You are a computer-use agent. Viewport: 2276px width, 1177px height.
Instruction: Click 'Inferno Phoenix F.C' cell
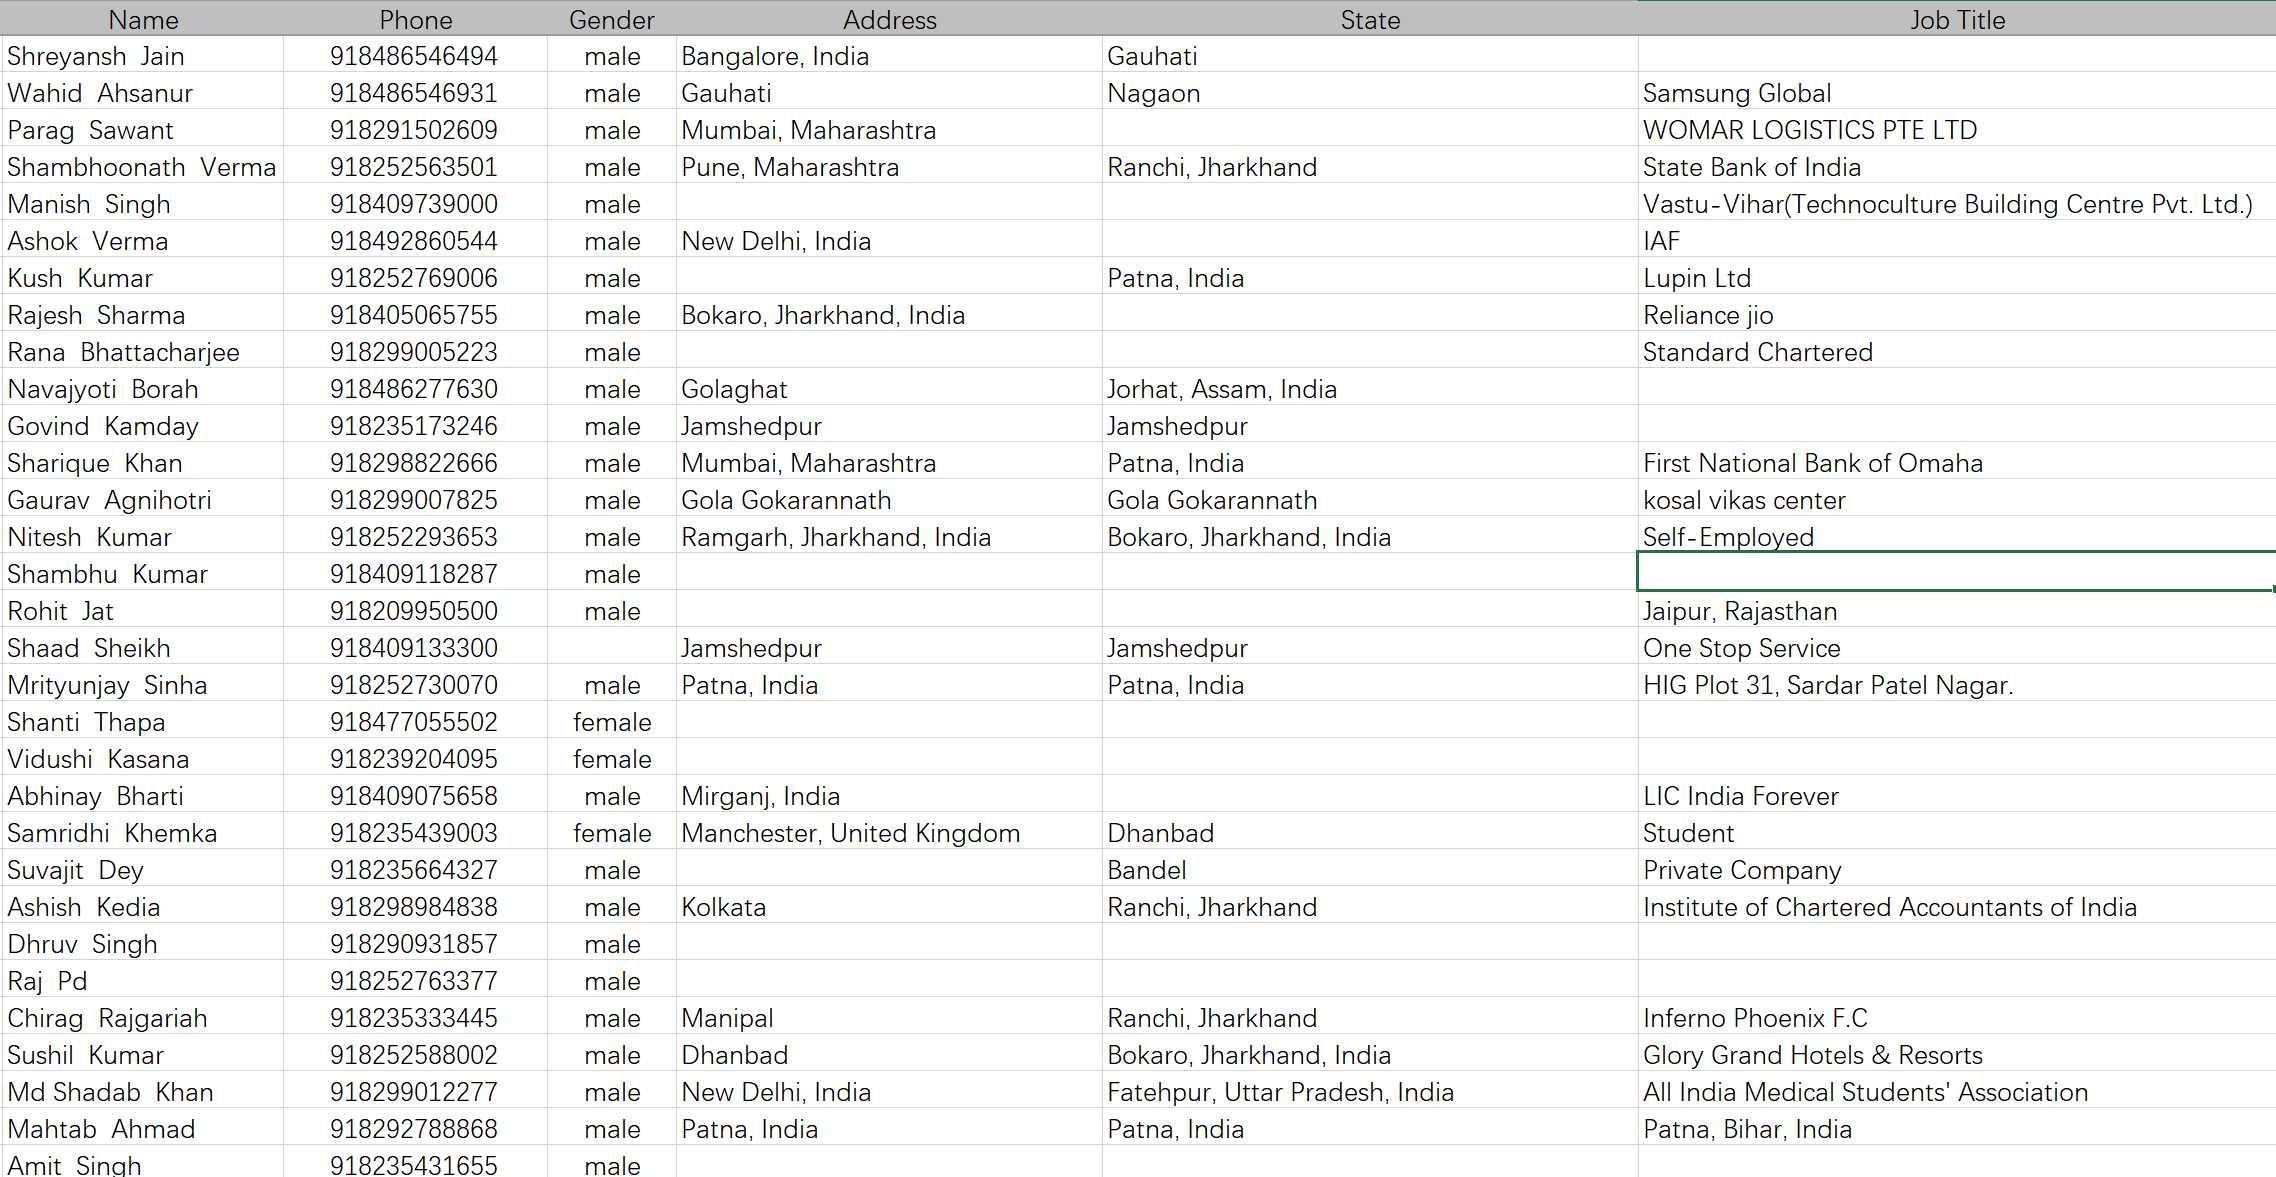click(1957, 1018)
